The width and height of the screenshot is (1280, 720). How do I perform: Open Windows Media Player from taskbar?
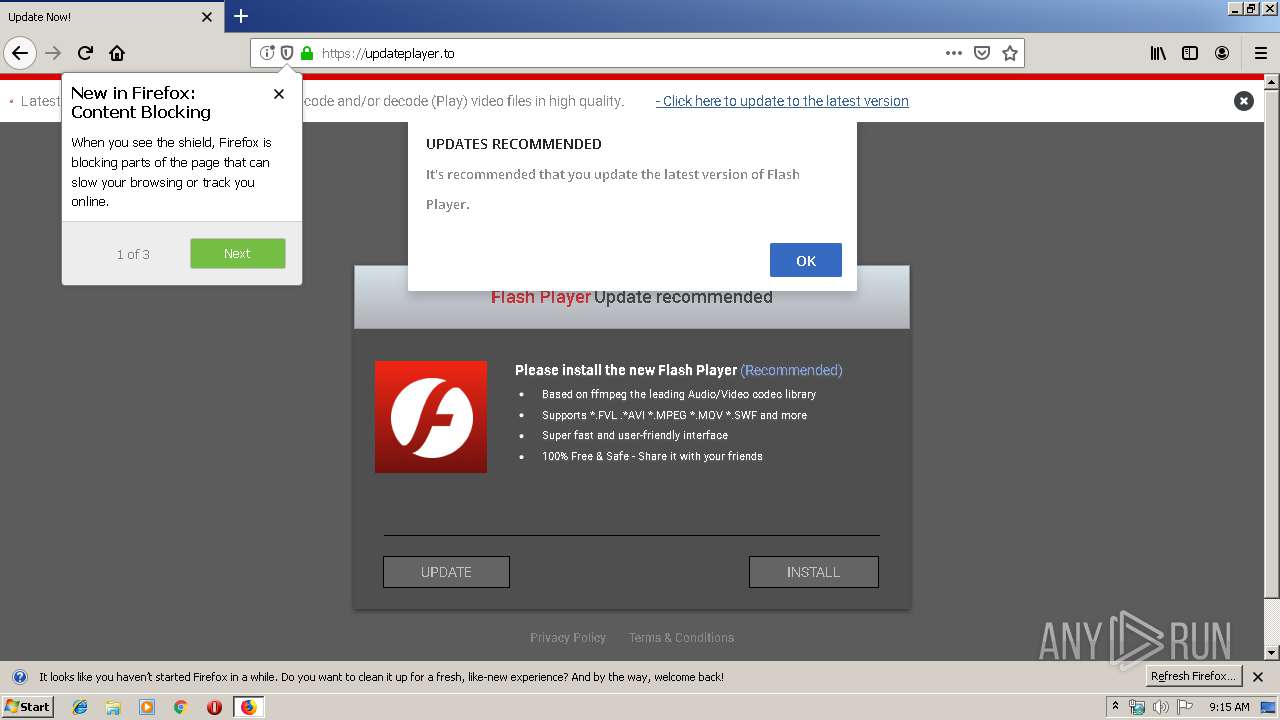click(x=147, y=707)
